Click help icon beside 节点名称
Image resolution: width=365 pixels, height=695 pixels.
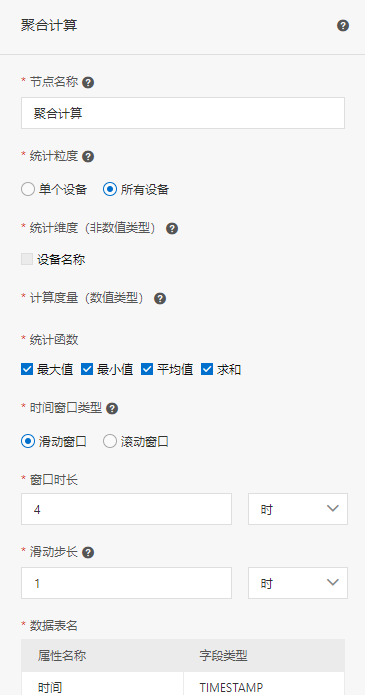point(88,82)
